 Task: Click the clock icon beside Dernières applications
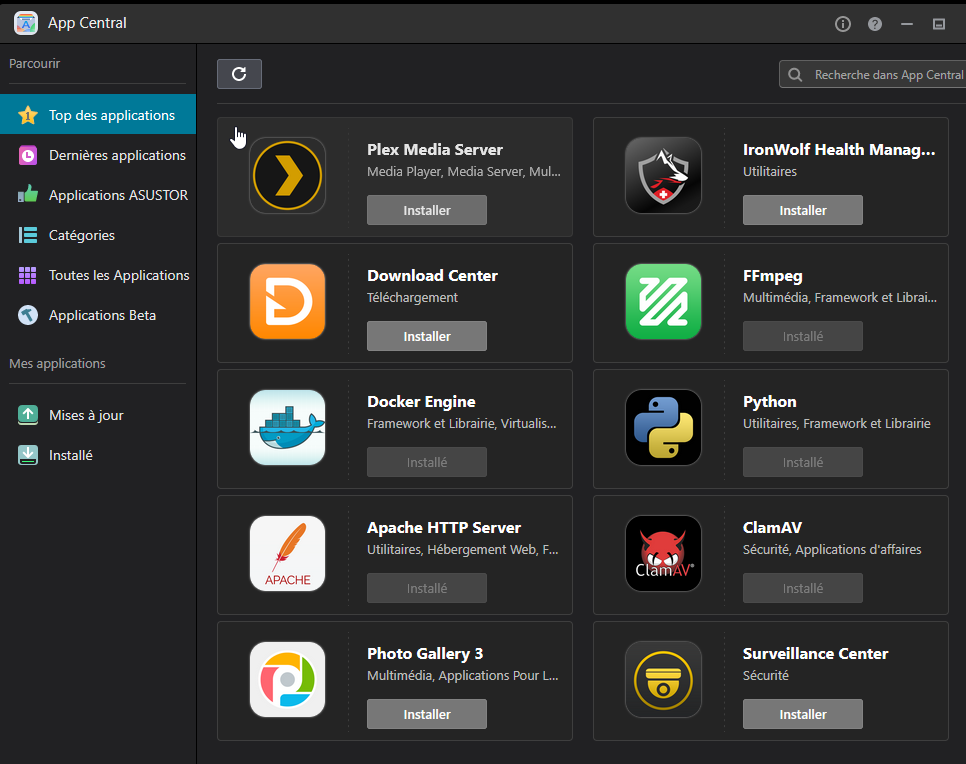tap(28, 155)
